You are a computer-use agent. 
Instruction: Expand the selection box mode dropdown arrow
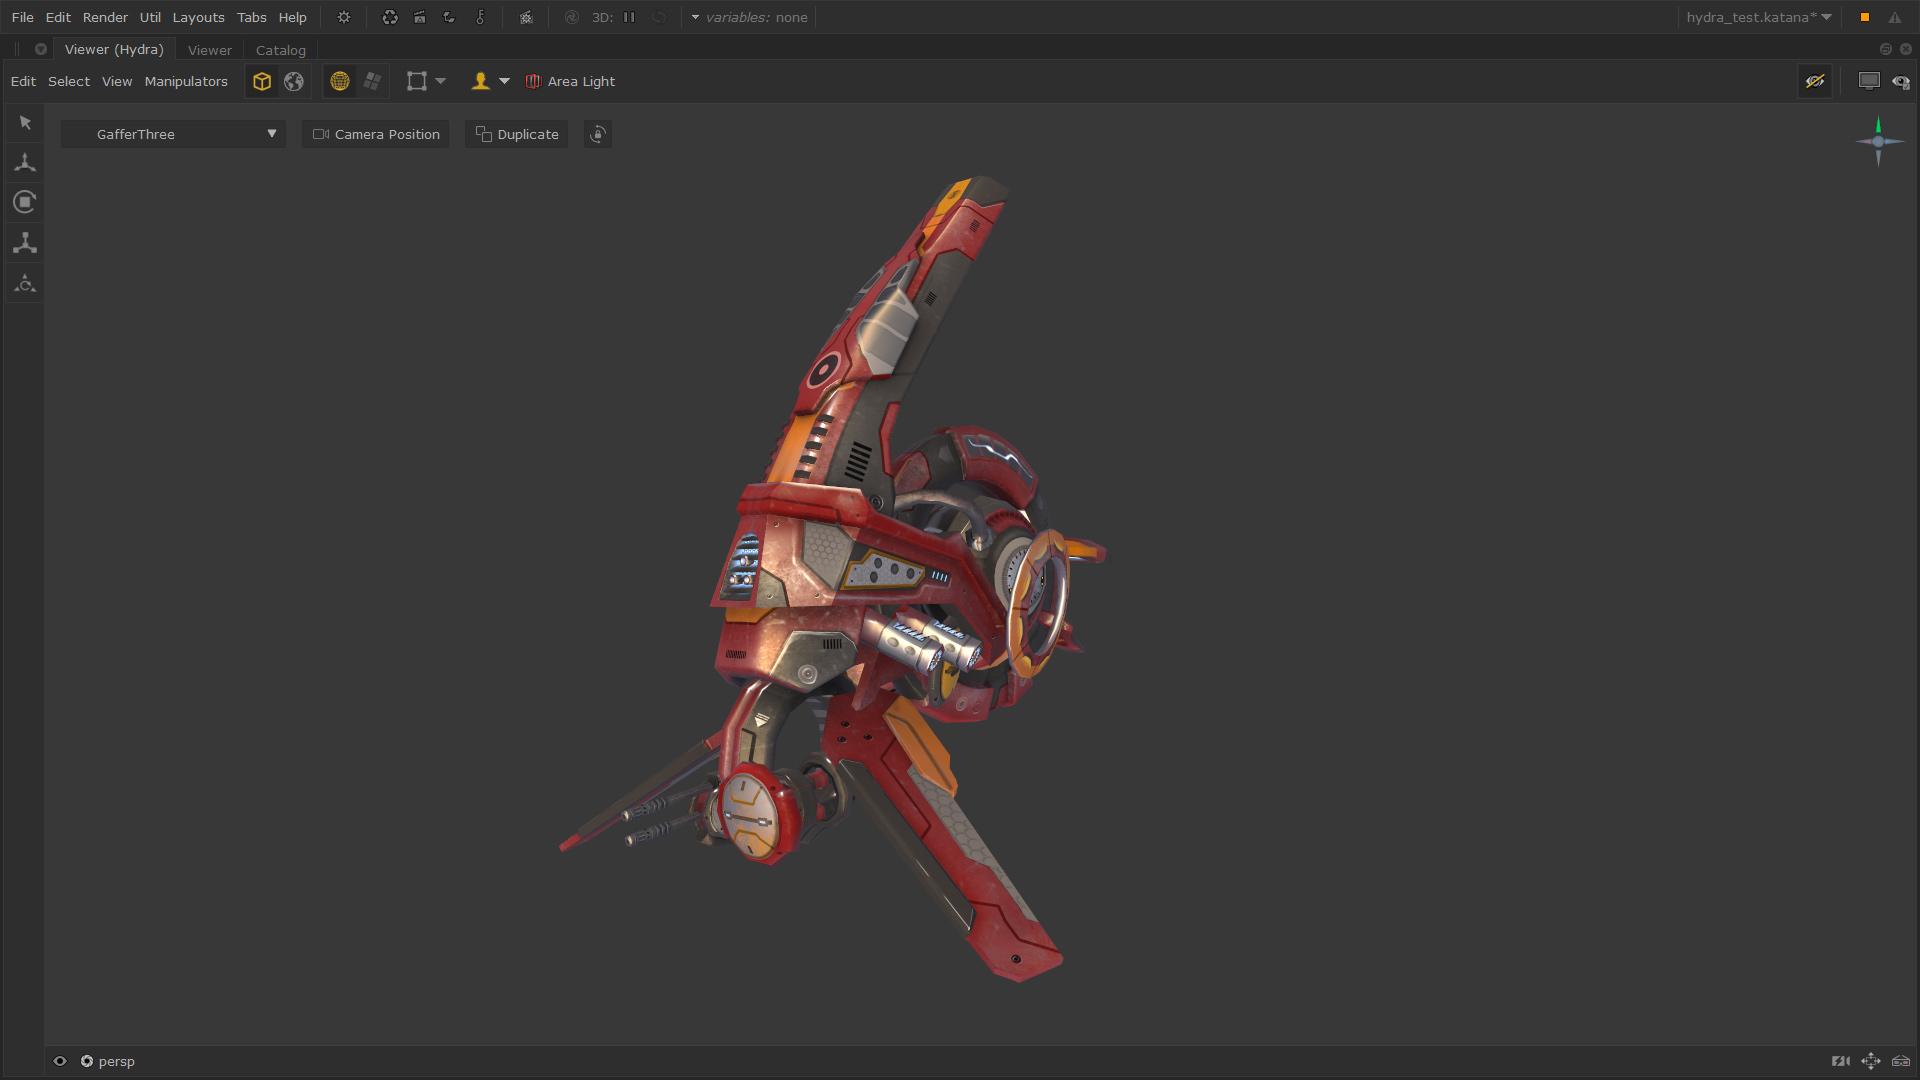click(x=441, y=81)
